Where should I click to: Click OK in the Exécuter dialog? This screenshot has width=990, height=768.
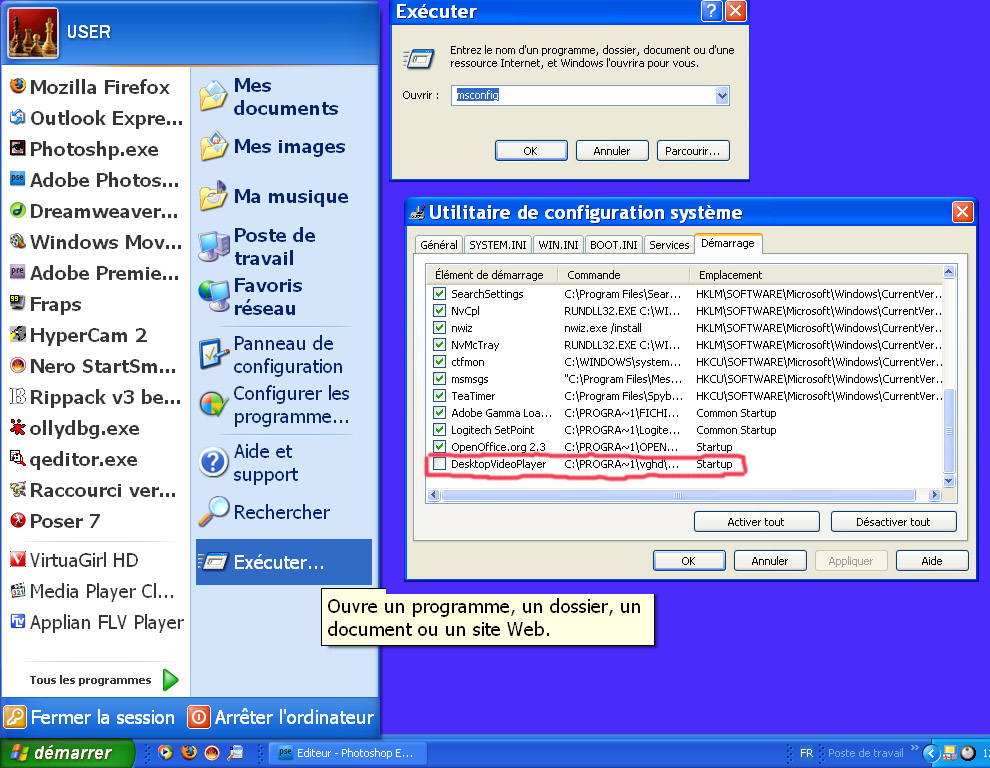click(531, 151)
